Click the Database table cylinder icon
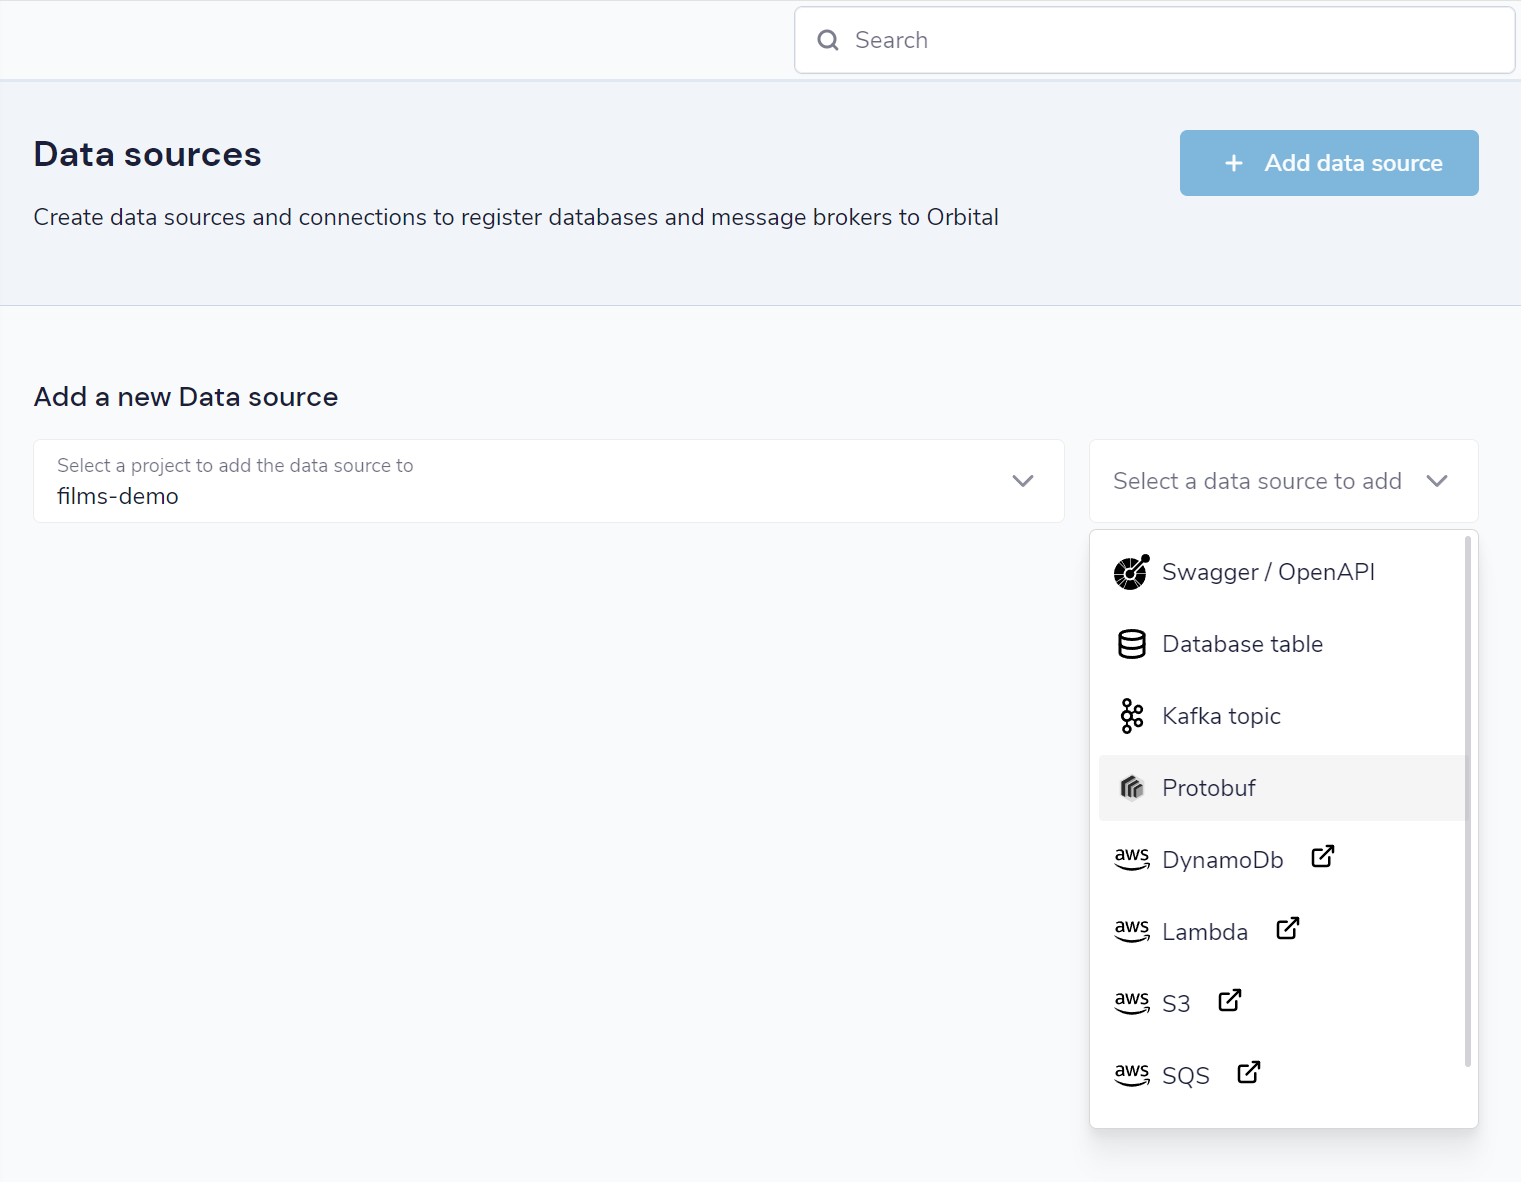This screenshot has height=1182, width=1521. point(1131,644)
